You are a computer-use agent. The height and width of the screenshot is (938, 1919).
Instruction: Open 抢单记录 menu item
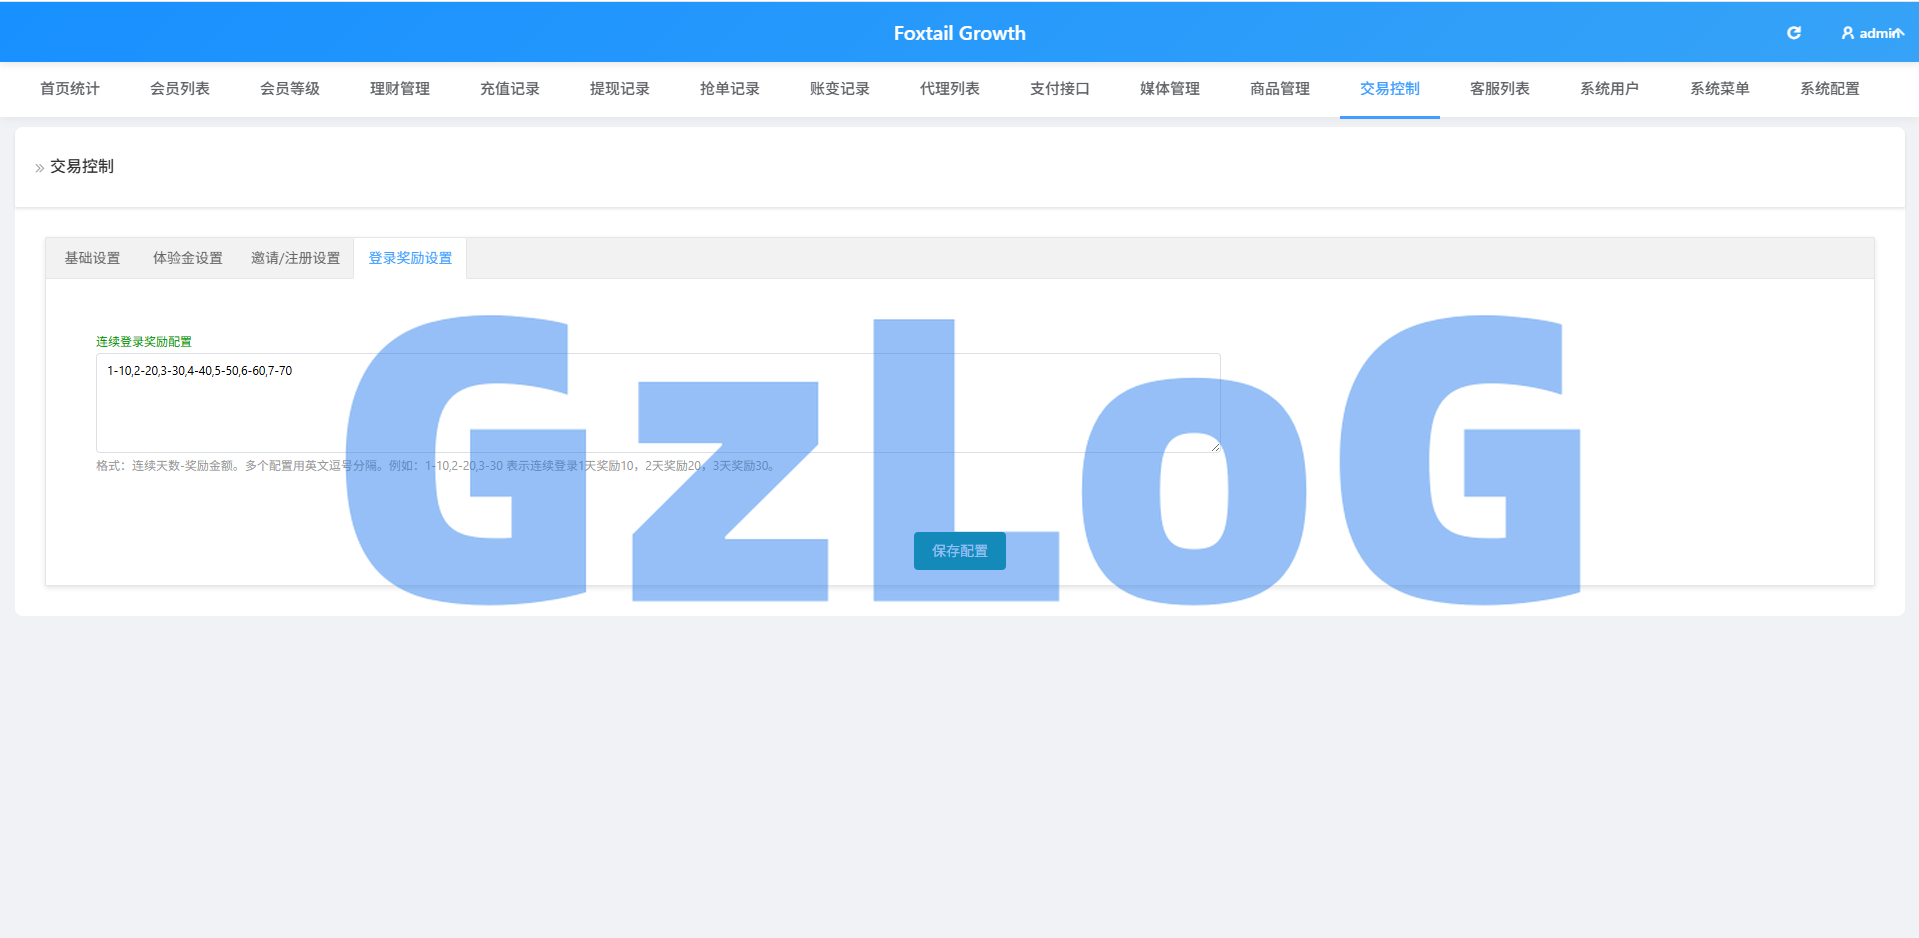pos(730,89)
